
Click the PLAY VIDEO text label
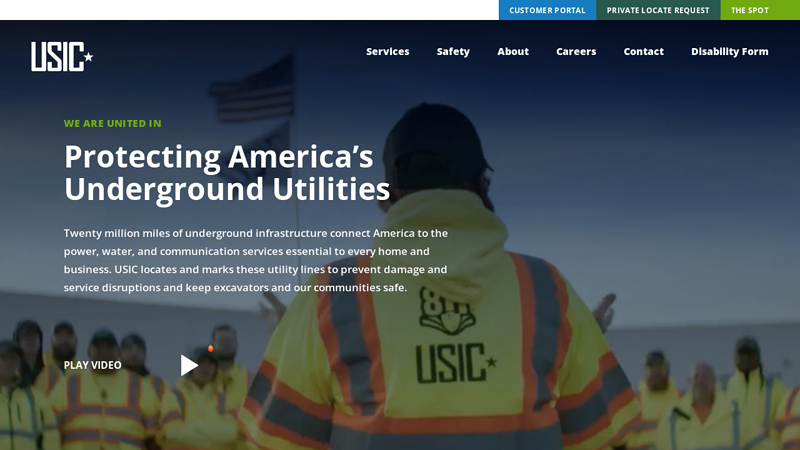point(92,365)
